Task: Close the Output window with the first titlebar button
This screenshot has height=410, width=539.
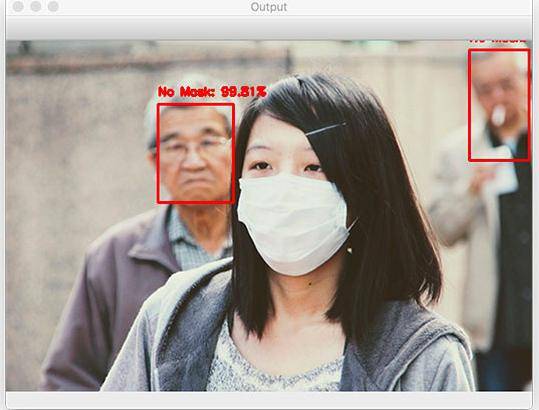Action: (x=18, y=7)
